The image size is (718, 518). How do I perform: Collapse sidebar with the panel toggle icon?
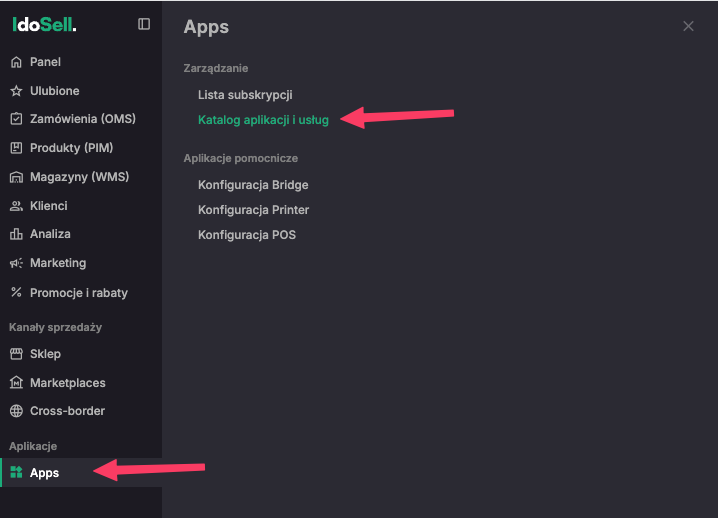(144, 24)
